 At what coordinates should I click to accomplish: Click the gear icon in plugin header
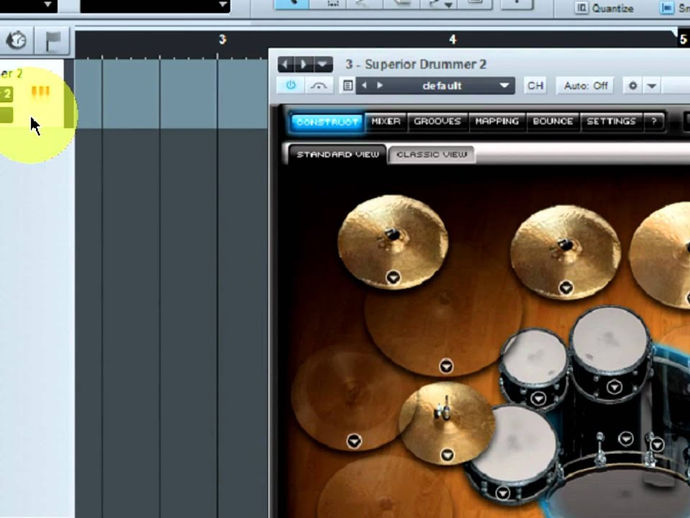[633, 85]
